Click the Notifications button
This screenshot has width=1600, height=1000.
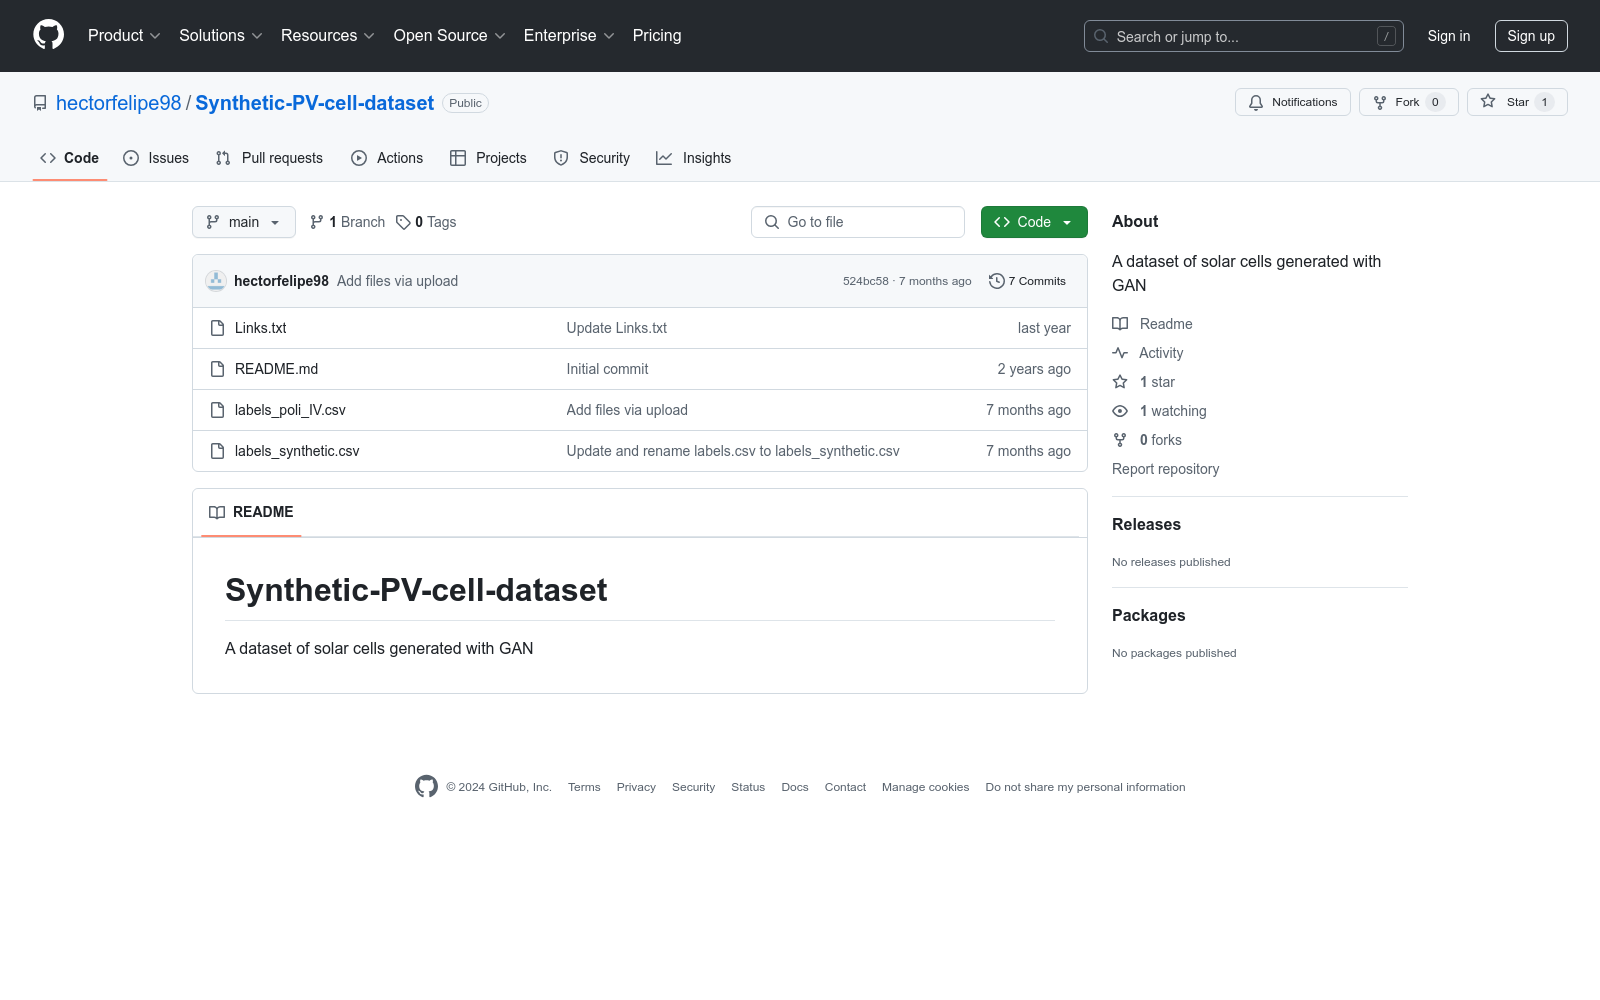pos(1293,102)
